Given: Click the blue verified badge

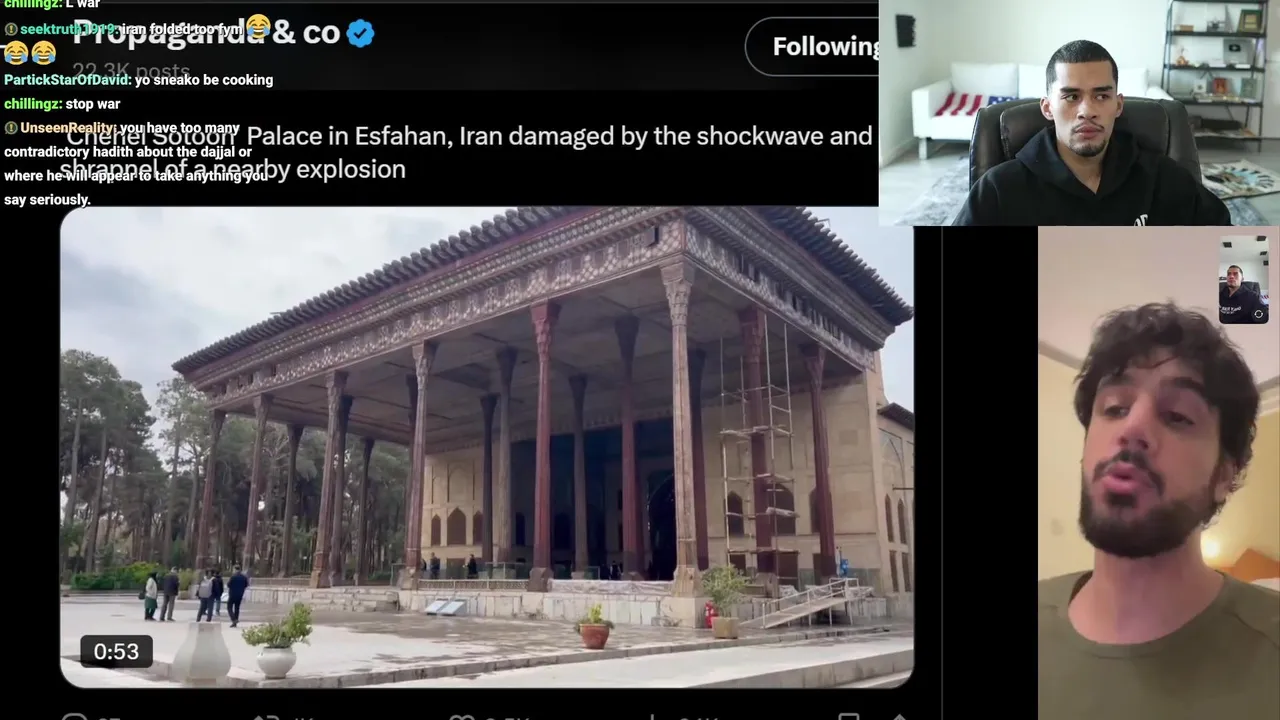Looking at the screenshot, I should [360, 33].
